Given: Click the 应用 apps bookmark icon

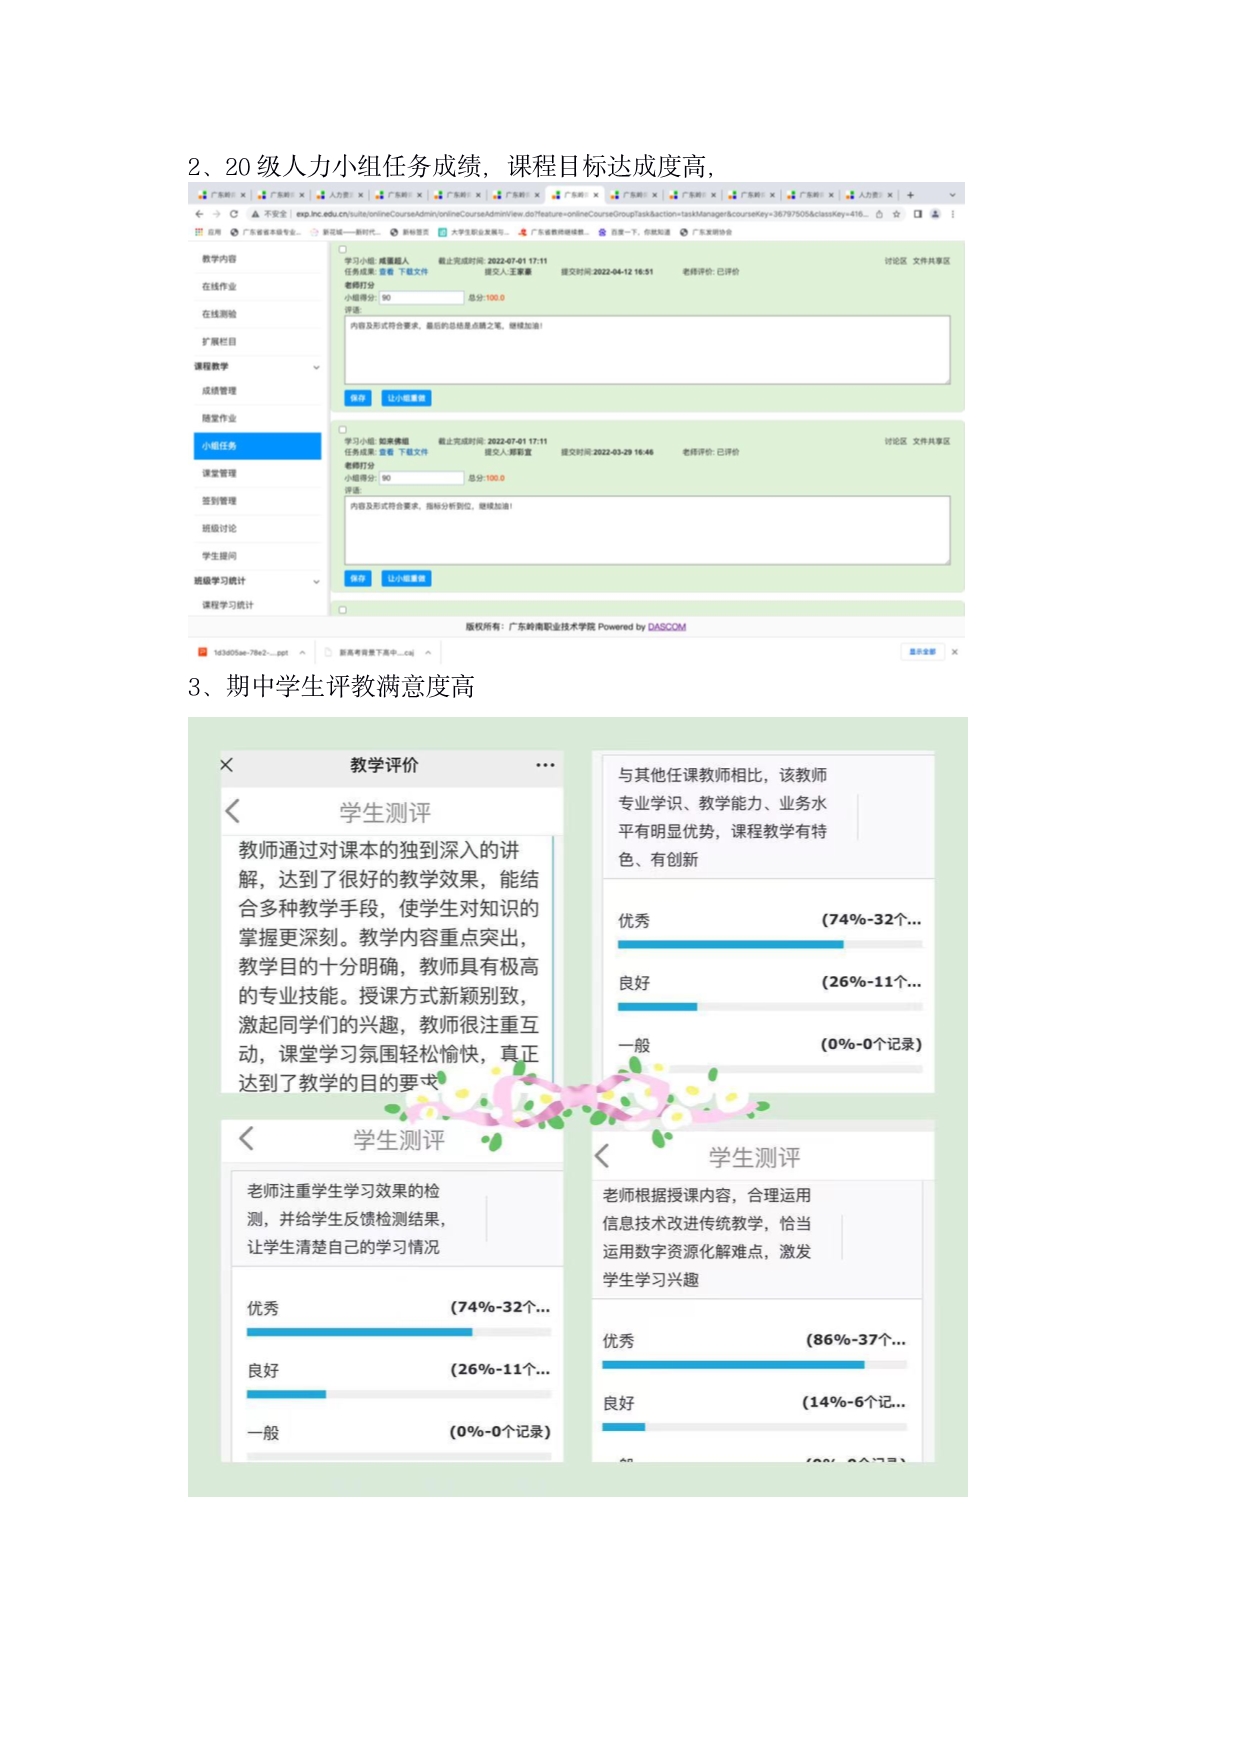Looking at the screenshot, I should click(x=199, y=232).
